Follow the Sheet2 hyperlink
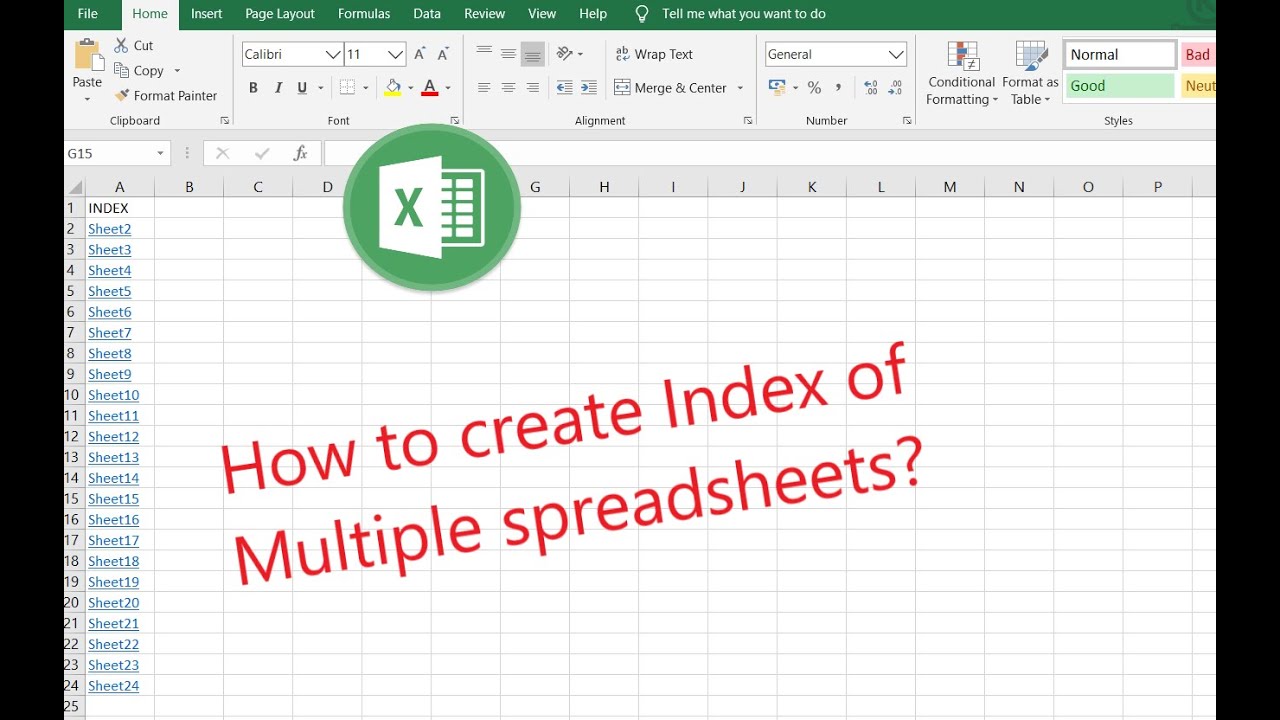The image size is (1280, 720). 110,229
